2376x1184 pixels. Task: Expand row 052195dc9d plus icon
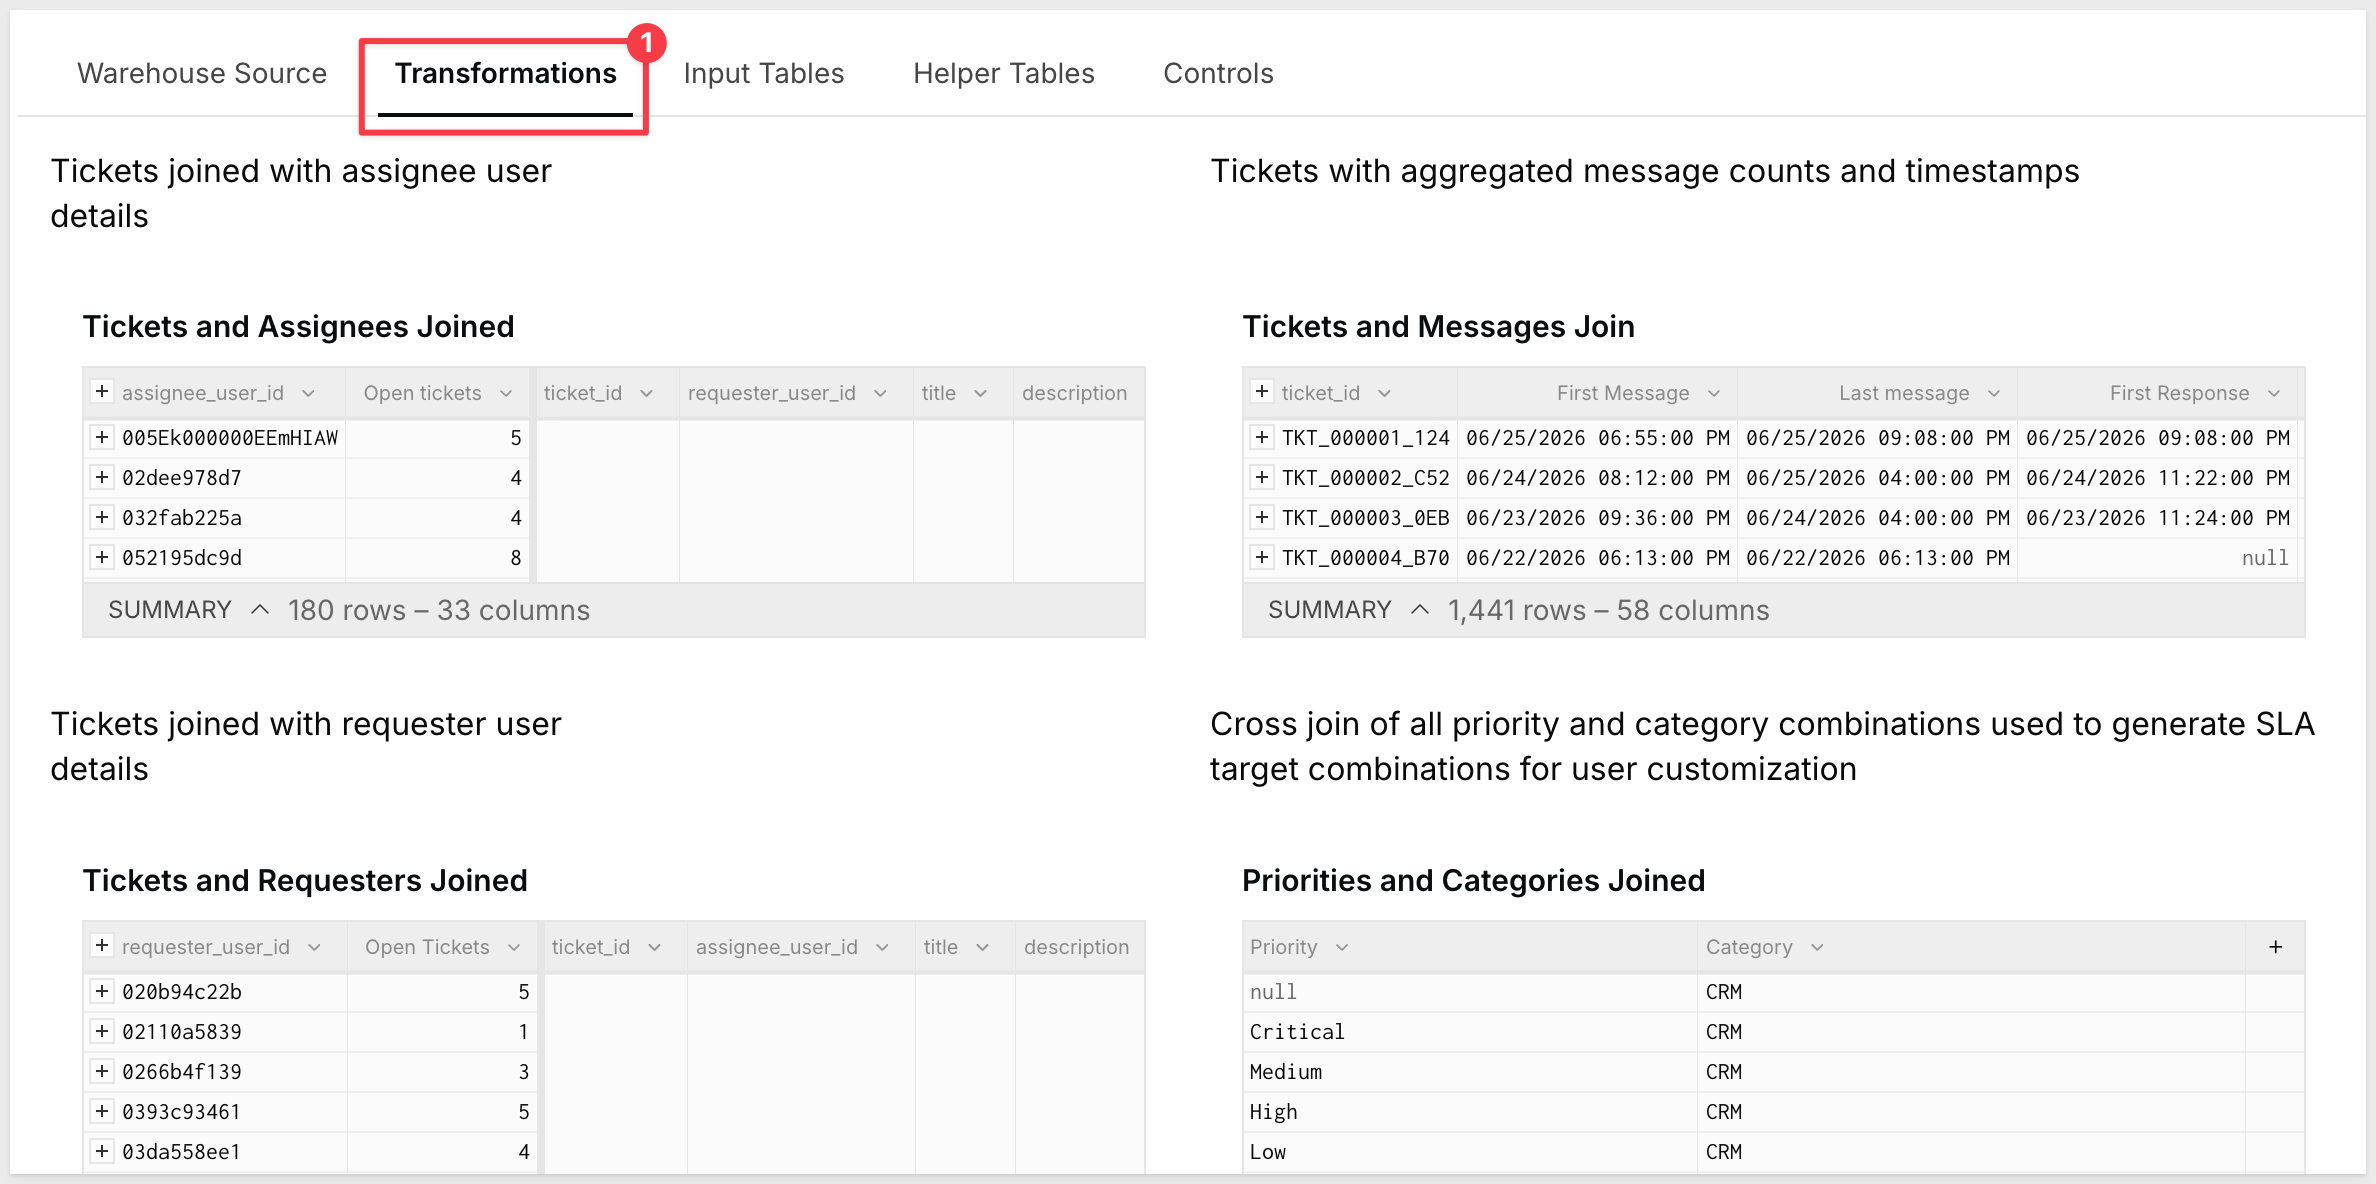tap(101, 557)
